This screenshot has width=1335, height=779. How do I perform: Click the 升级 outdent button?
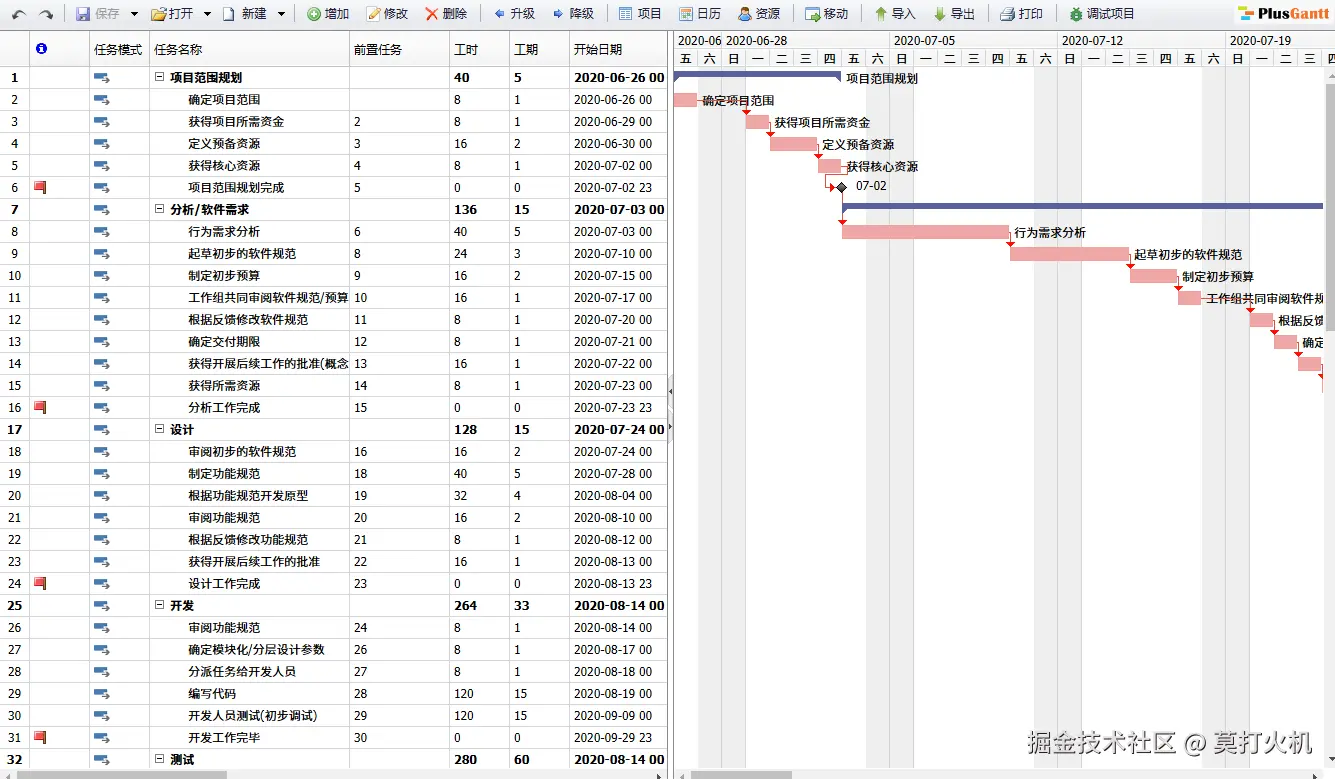tap(514, 14)
